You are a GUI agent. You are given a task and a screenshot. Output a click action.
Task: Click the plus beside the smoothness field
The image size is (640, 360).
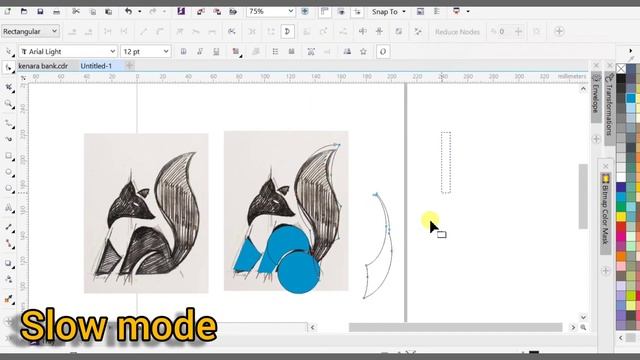click(518, 31)
